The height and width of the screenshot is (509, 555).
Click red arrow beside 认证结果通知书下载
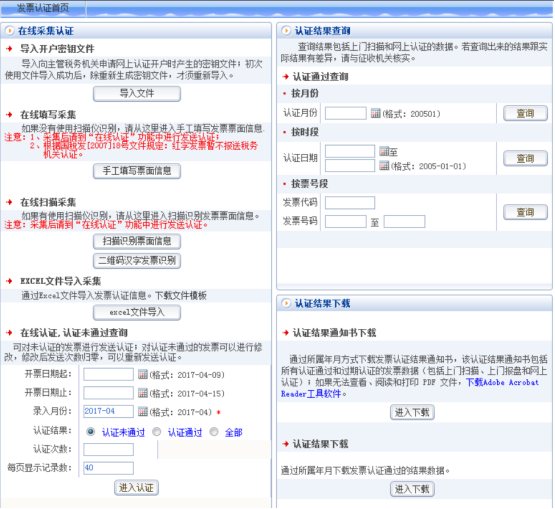click(x=286, y=333)
